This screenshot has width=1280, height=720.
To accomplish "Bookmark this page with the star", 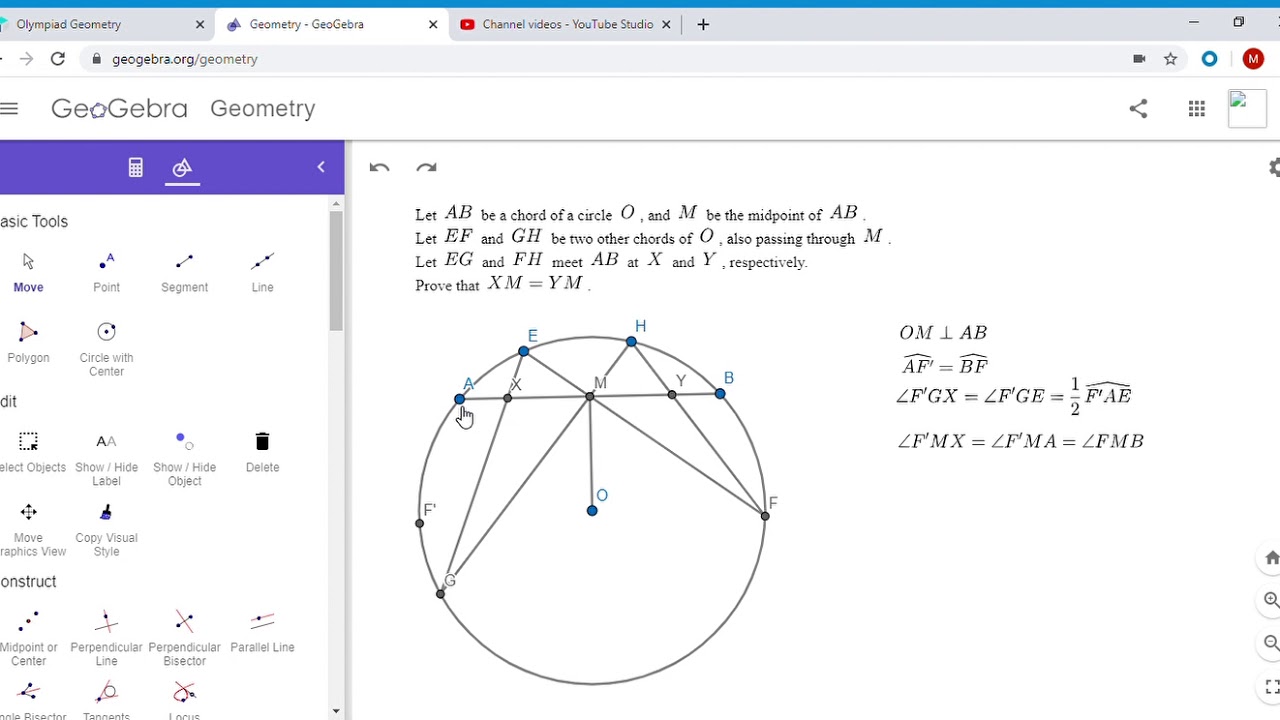I will pyautogui.click(x=1171, y=59).
